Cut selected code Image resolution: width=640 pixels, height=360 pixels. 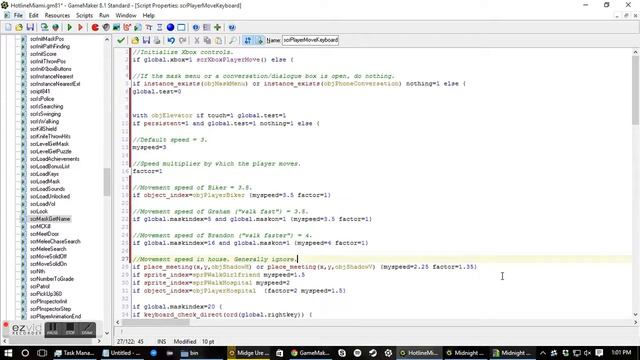[x=196, y=40]
